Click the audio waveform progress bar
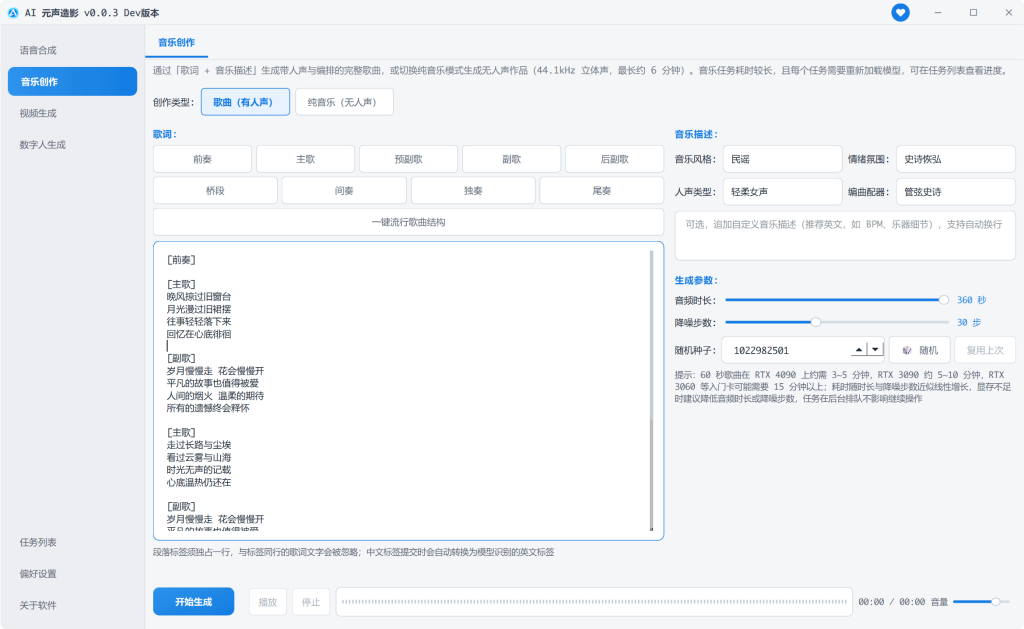Screen dimensions: 1024x629 click(x=594, y=602)
